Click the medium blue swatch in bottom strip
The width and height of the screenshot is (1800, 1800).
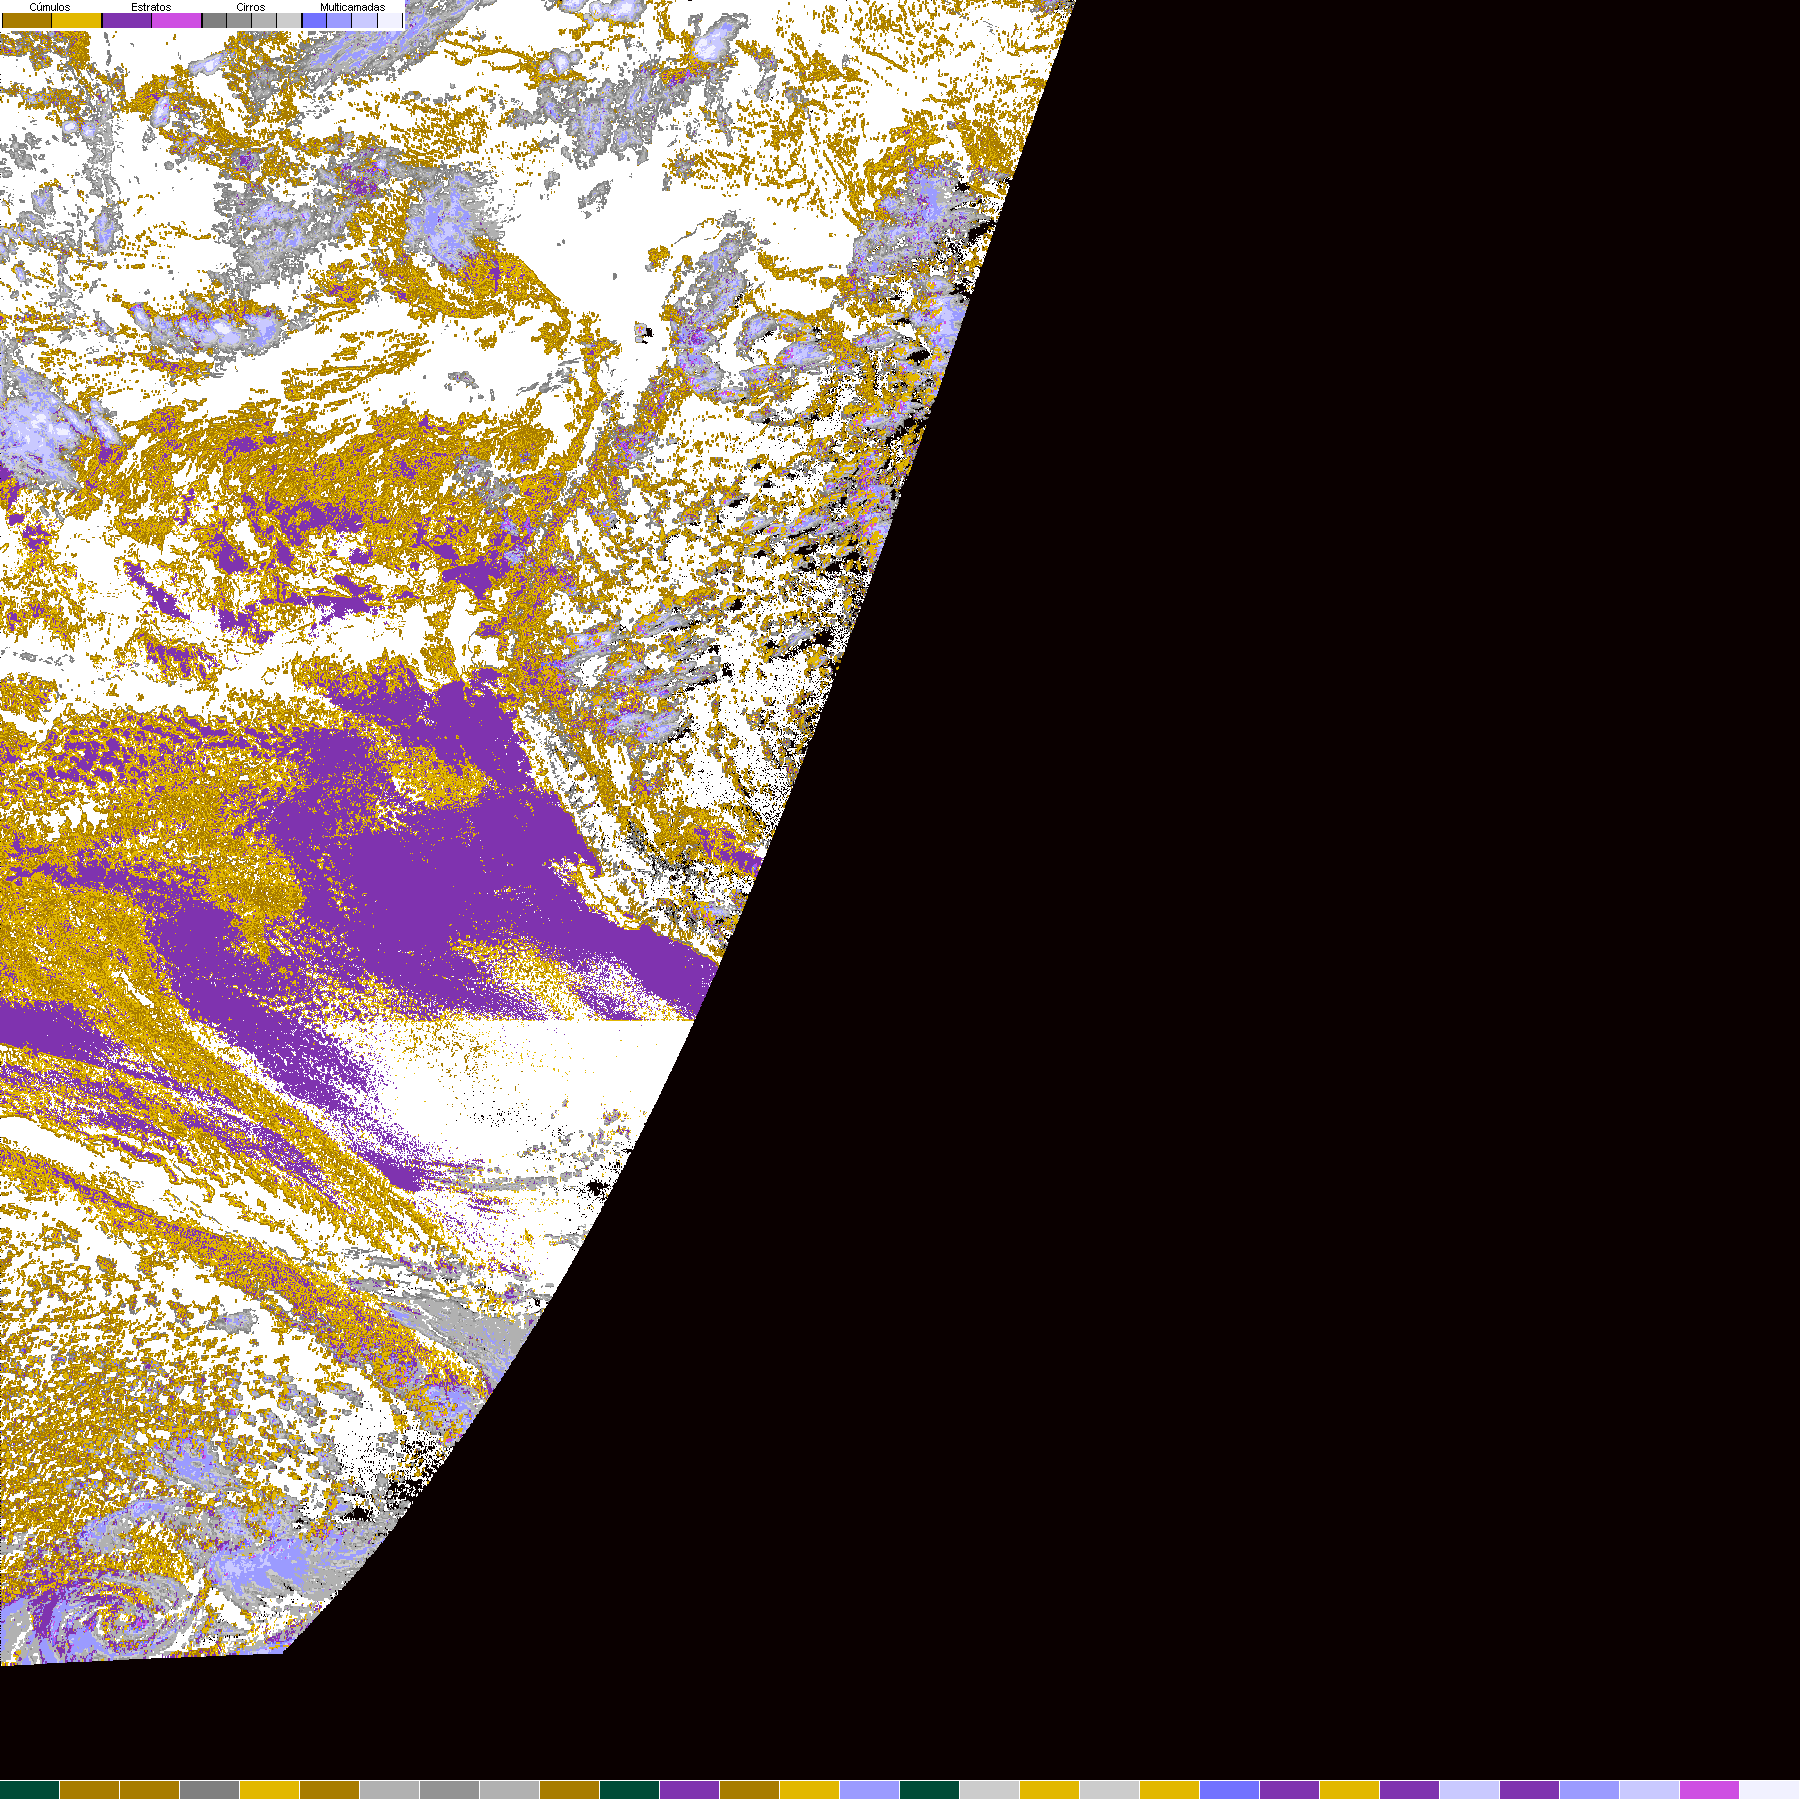coord(1229,1790)
